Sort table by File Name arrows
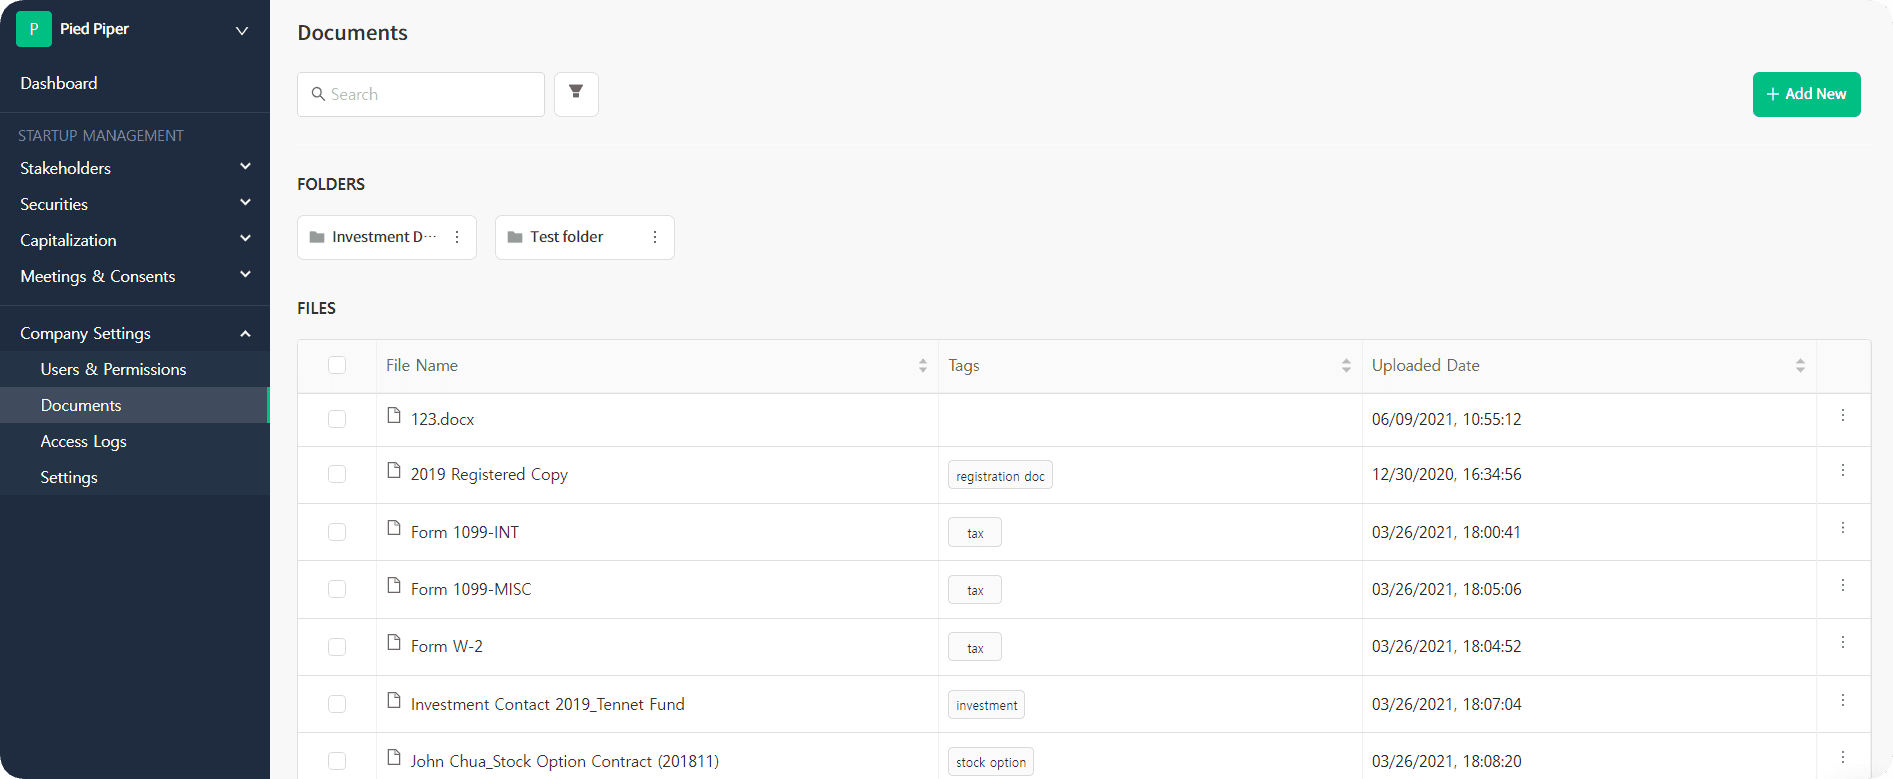Viewport: 1893px width, 779px height. coord(923,366)
